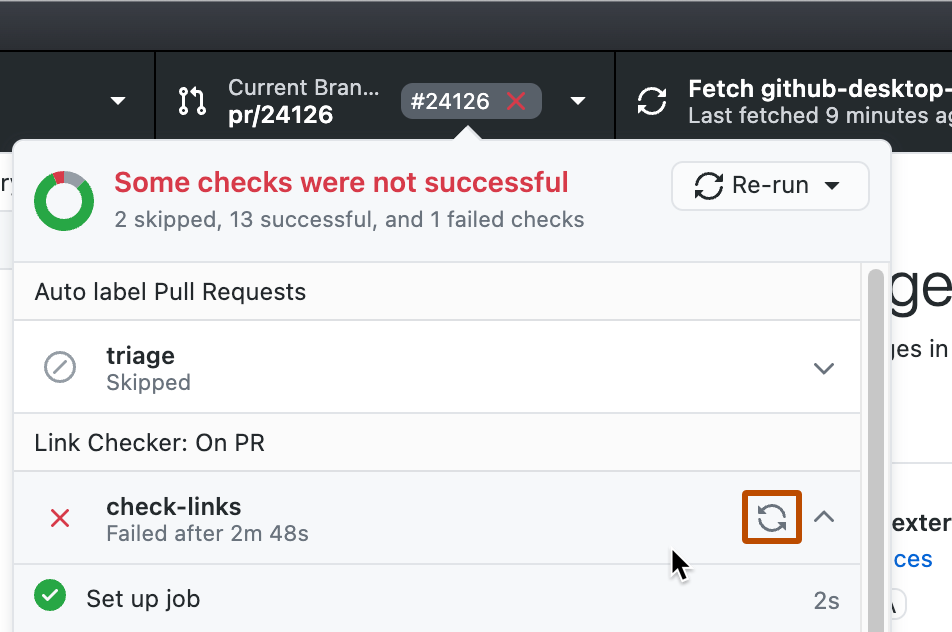Click the red failure X beside check-links
The width and height of the screenshot is (952, 632).
click(59, 518)
